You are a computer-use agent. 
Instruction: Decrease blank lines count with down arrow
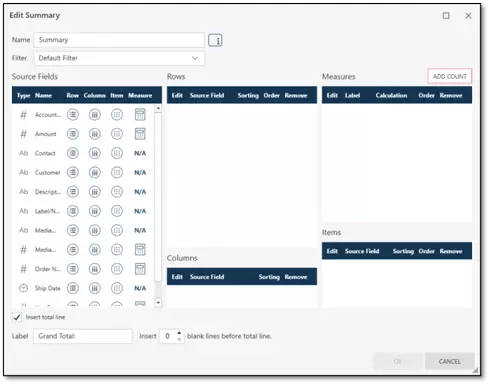click(x=179, y=339)
